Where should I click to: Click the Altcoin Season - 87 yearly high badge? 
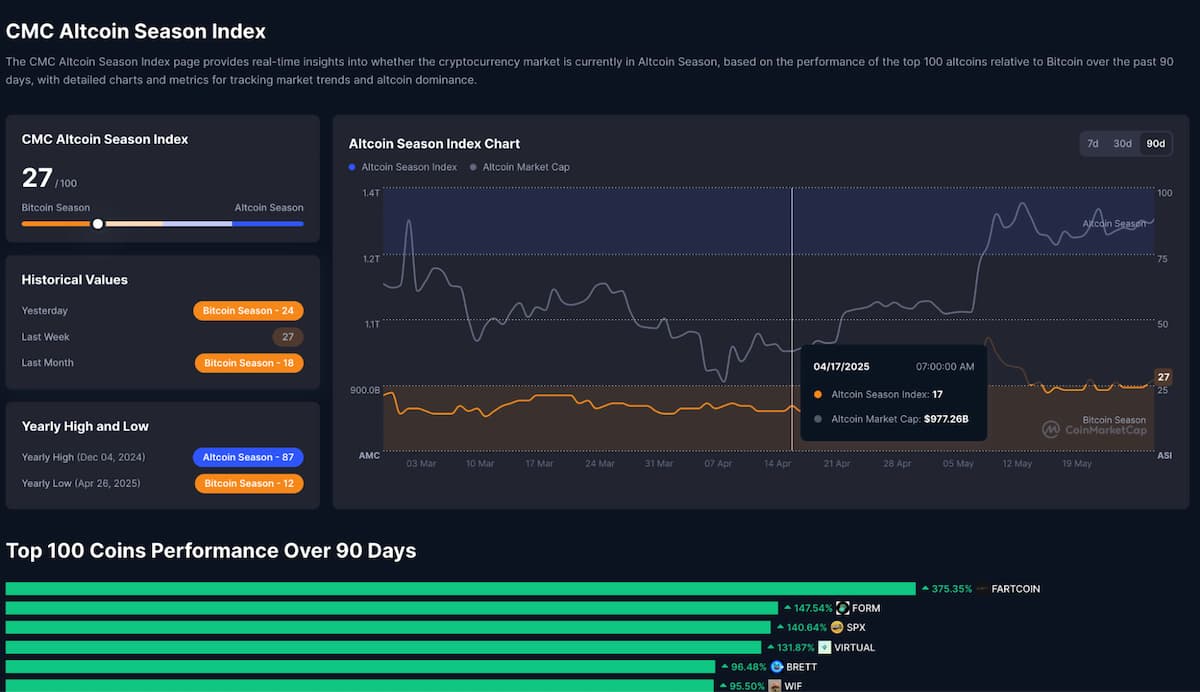point(248,457)
